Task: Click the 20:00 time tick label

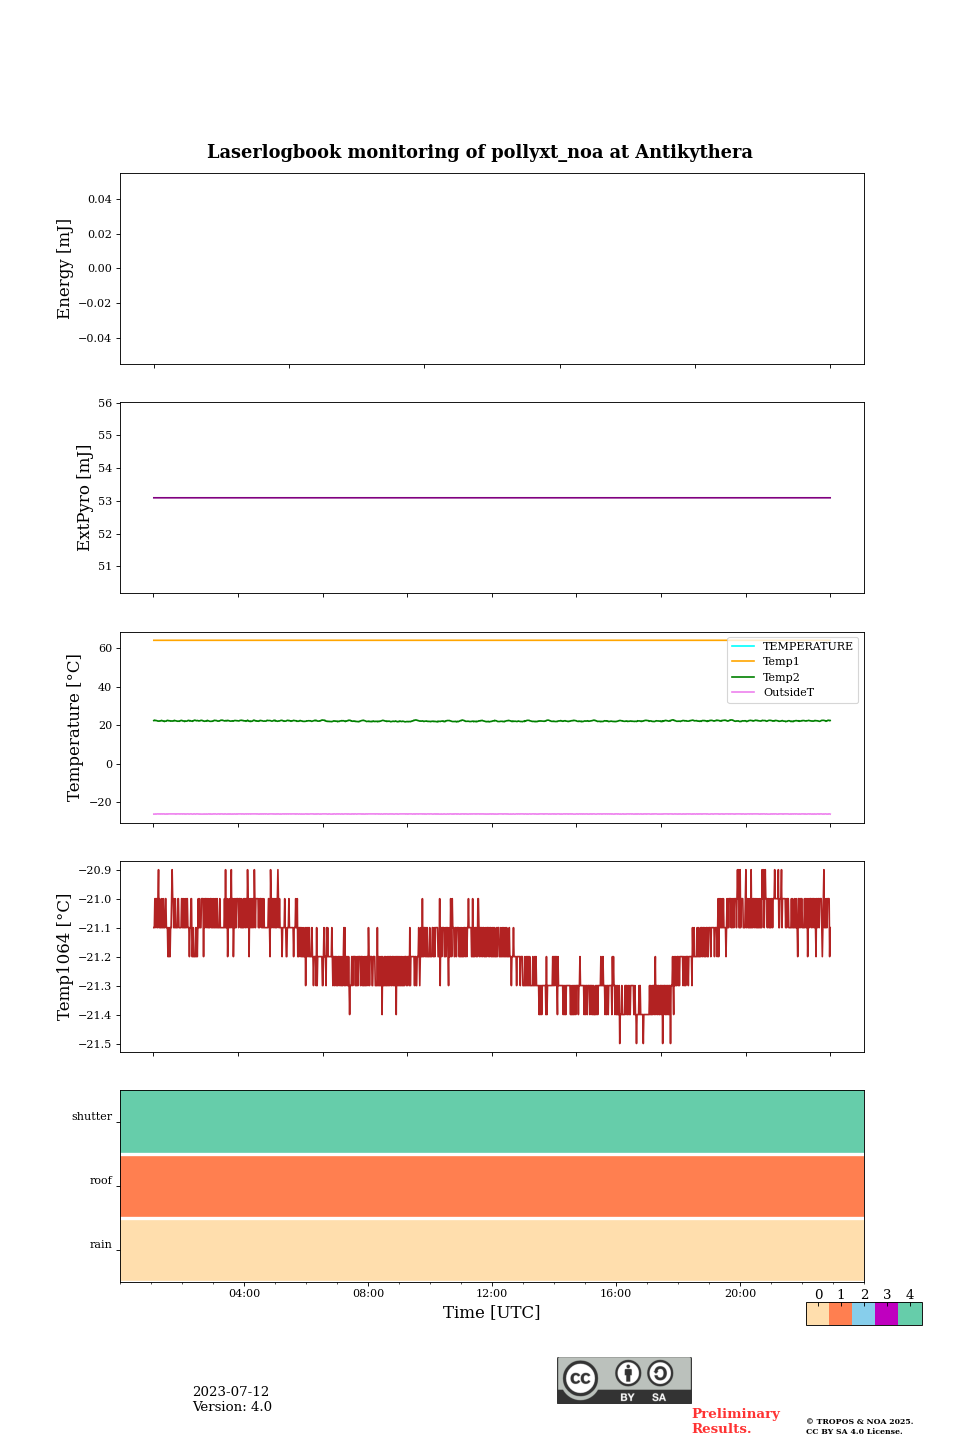Action: 740,1293
